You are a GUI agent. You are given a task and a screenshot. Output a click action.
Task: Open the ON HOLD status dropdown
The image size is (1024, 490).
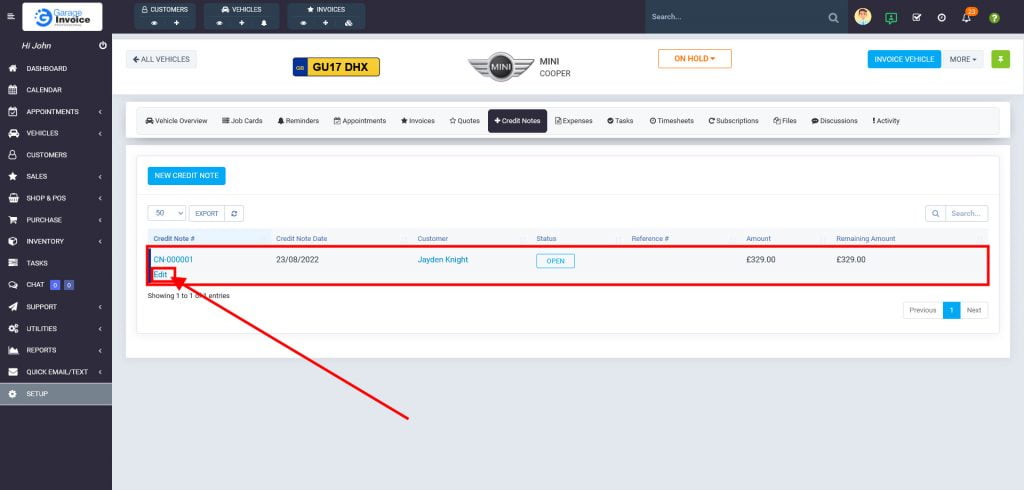pos(694,59)
